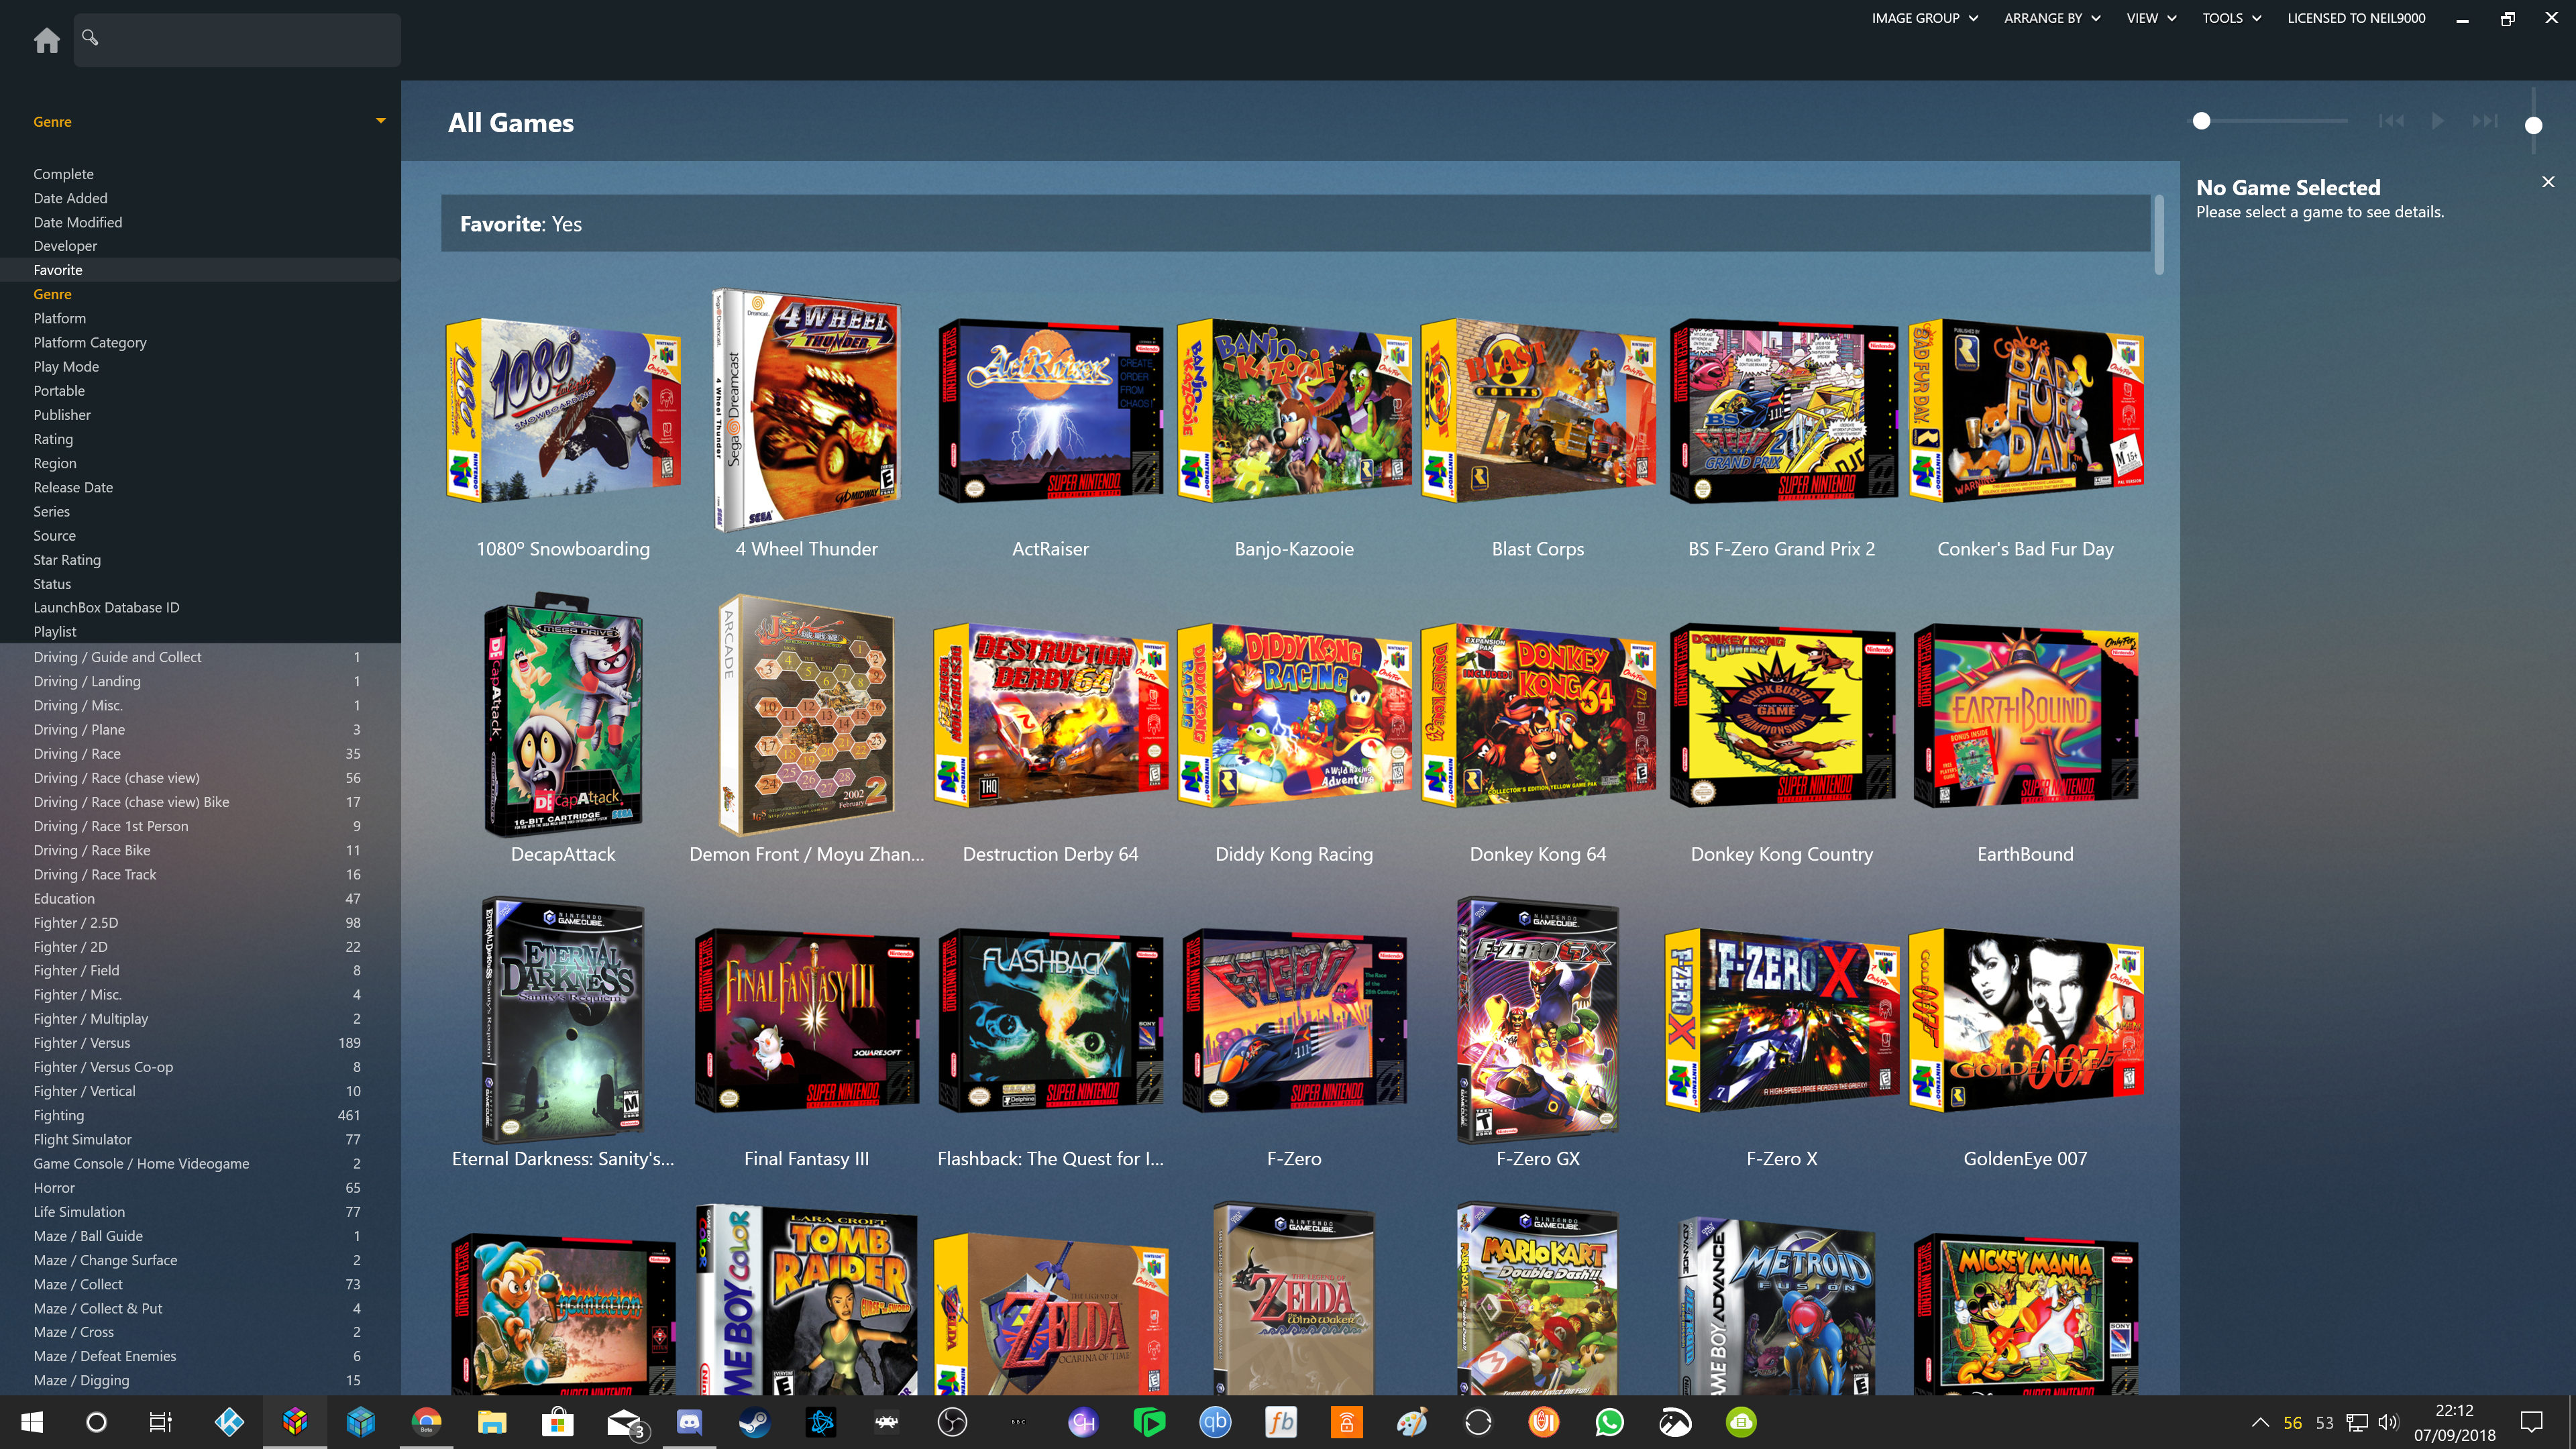This screenshot has height=1449, width=2576.
Task: Select Conker's Bad Fur Day cover
Action: [2025, 410]
